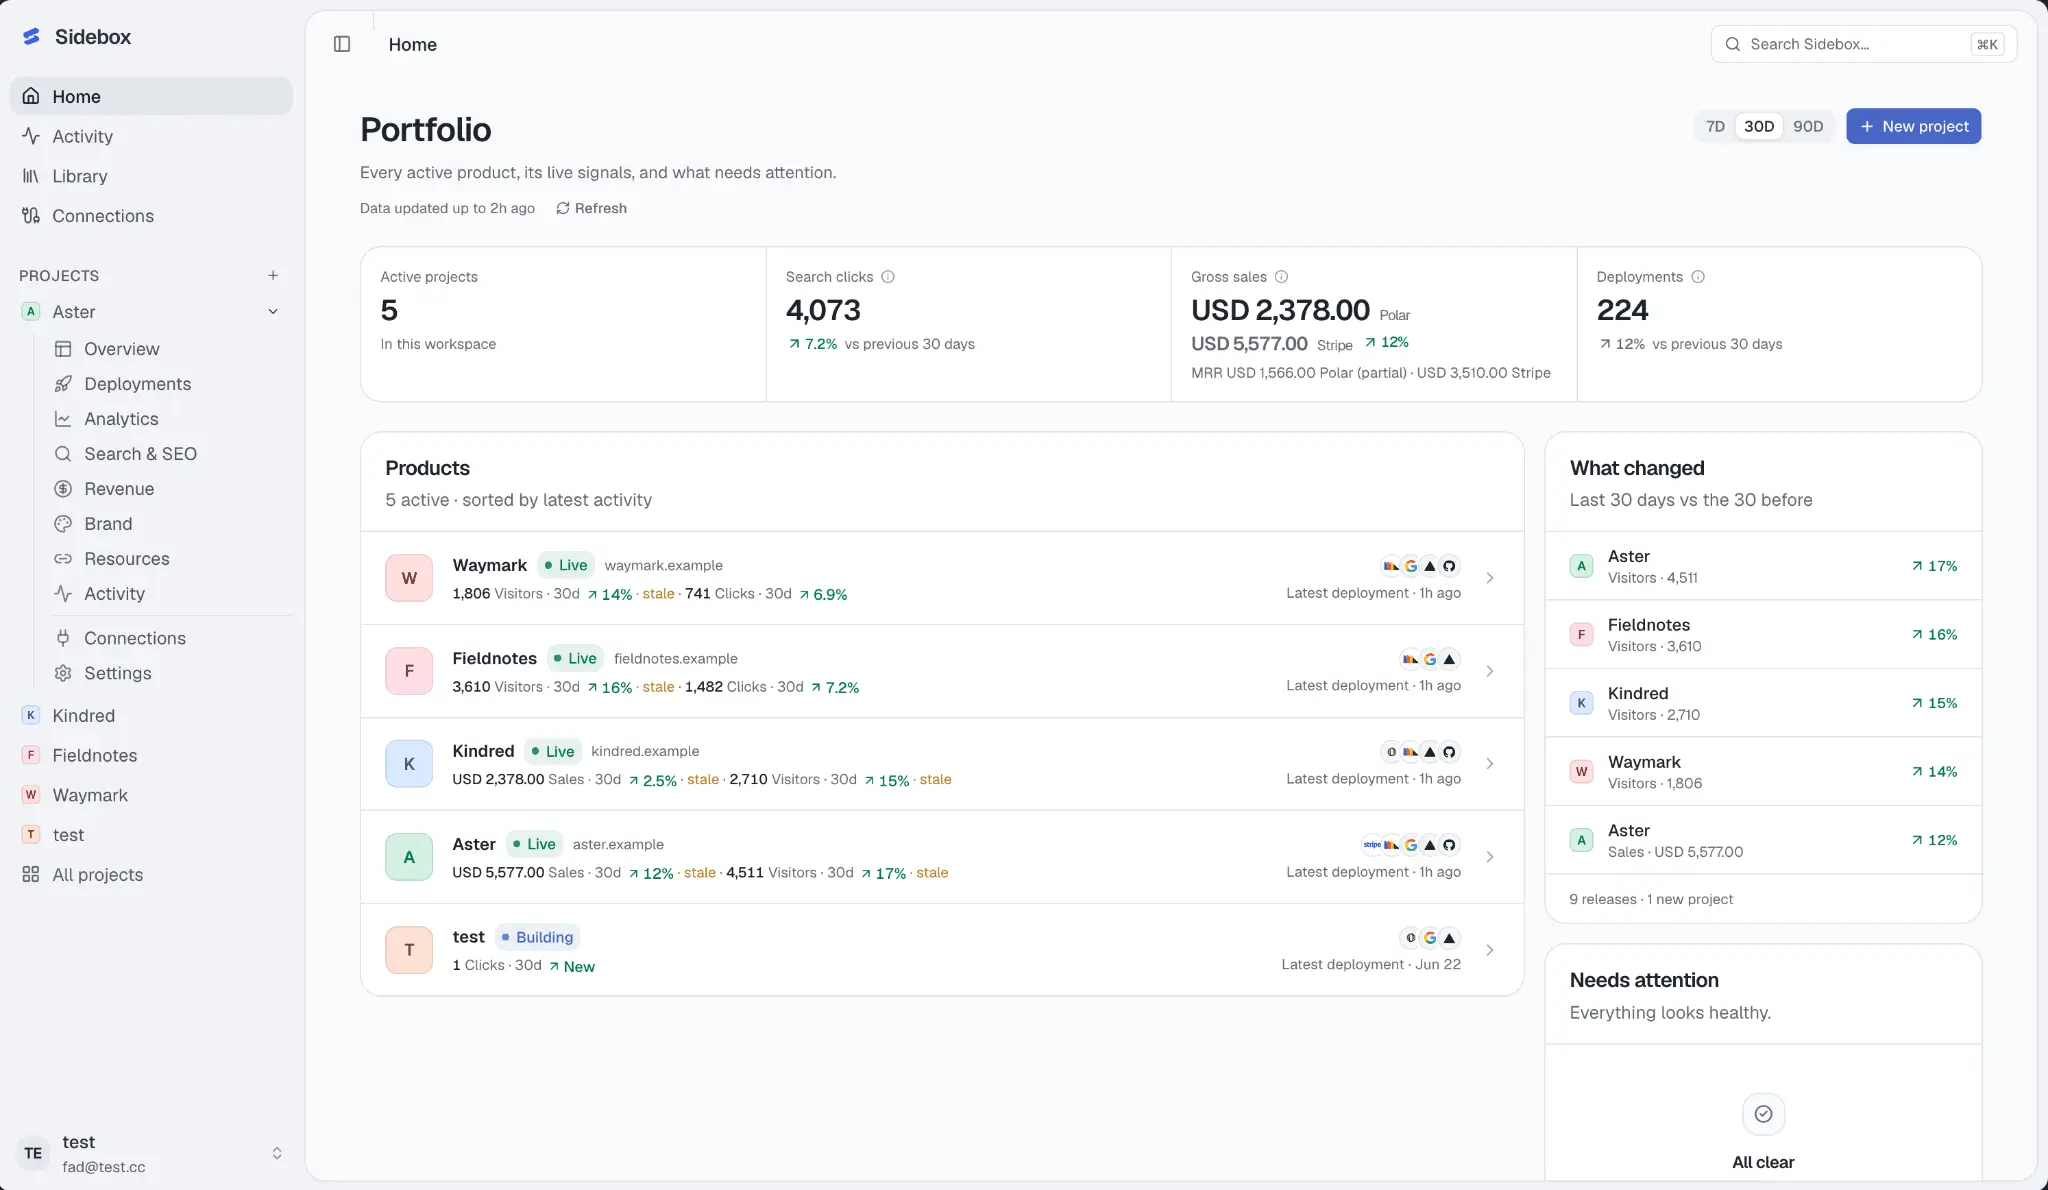Click the Gross sales info icon
This screenshot has width=2048, height=1190.
(1281, 277)
